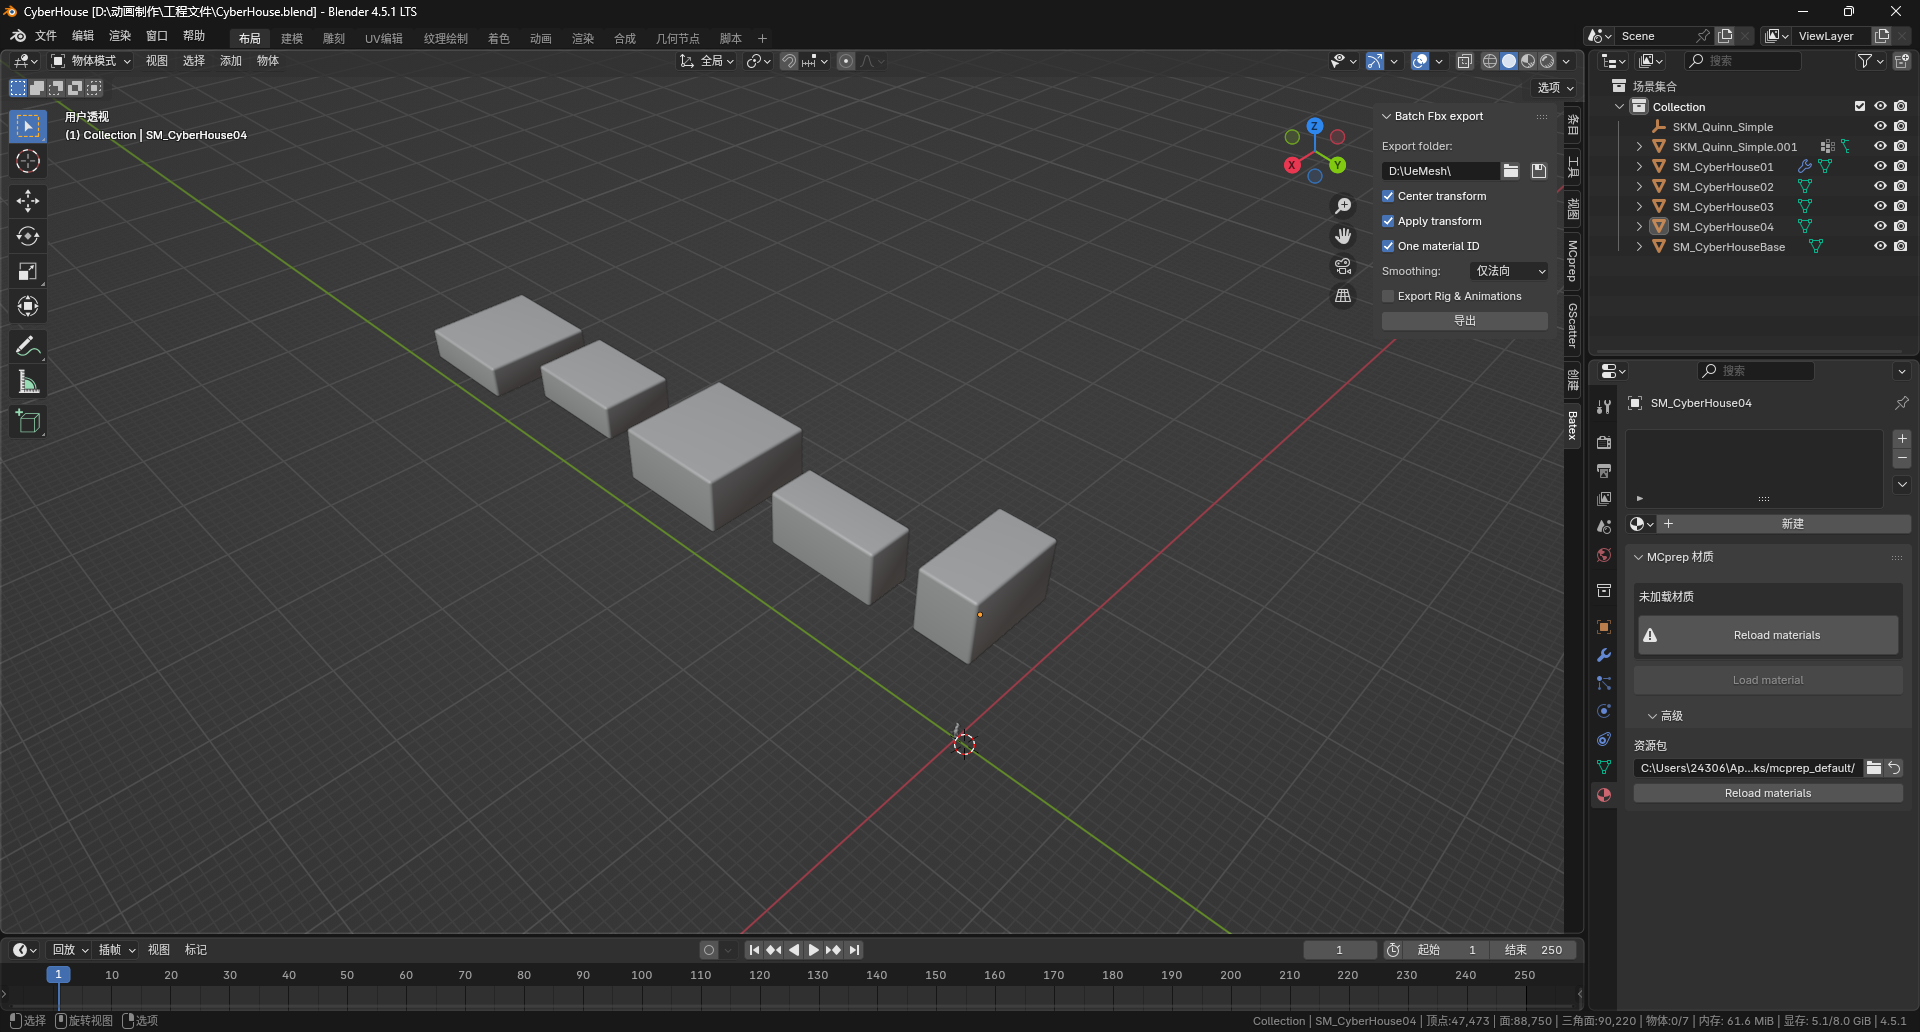This screenshot has height=1032, width=1920.
Task: Switch to rendered viewport shading
Action: (x=1547, y=61)
